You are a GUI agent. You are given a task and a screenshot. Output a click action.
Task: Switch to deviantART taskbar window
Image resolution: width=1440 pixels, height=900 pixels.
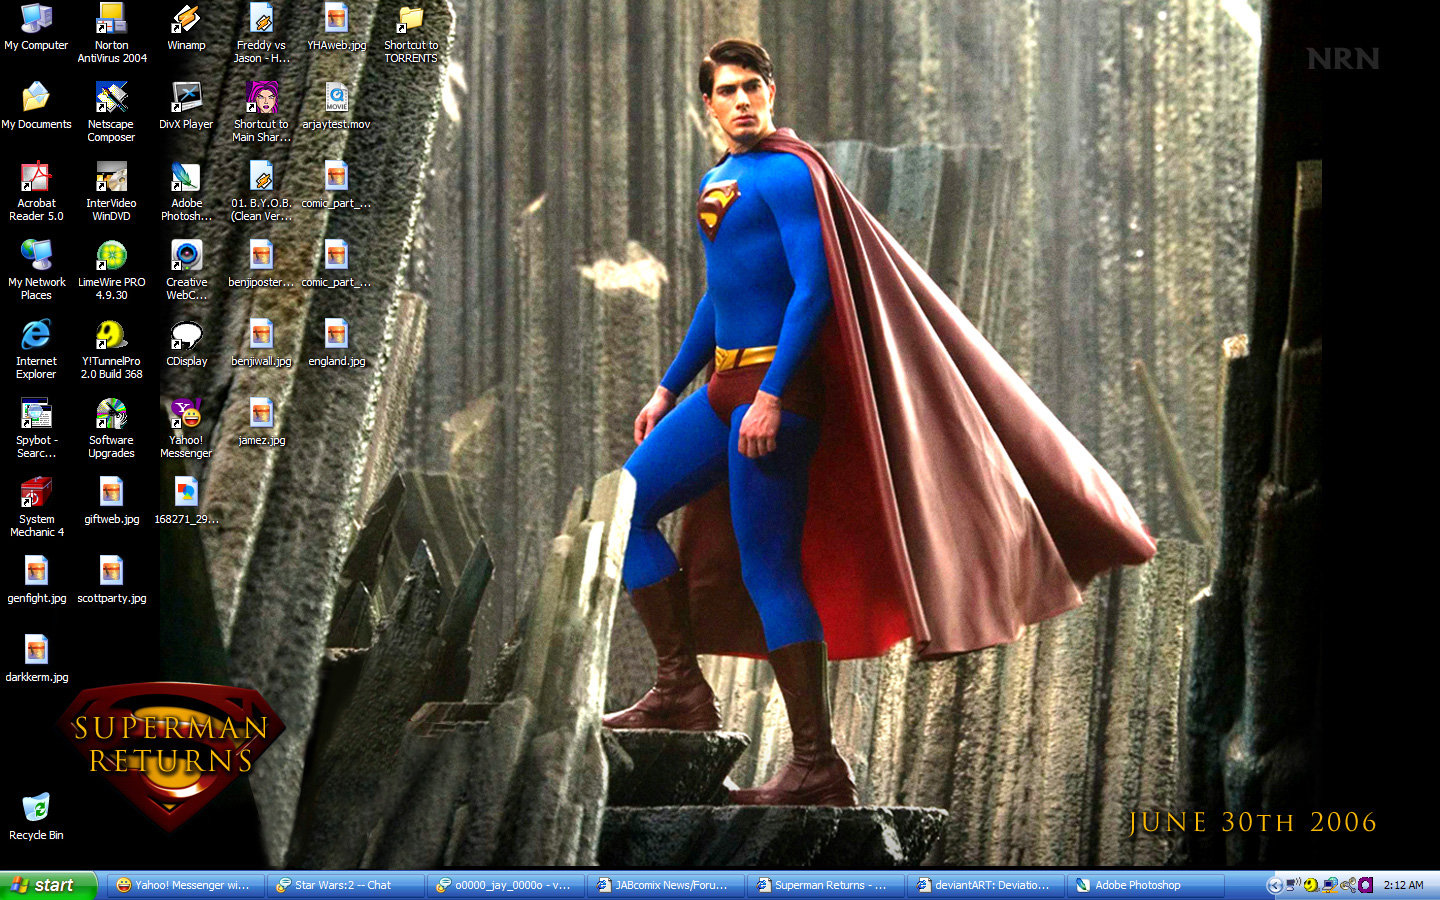click(985, 885)
